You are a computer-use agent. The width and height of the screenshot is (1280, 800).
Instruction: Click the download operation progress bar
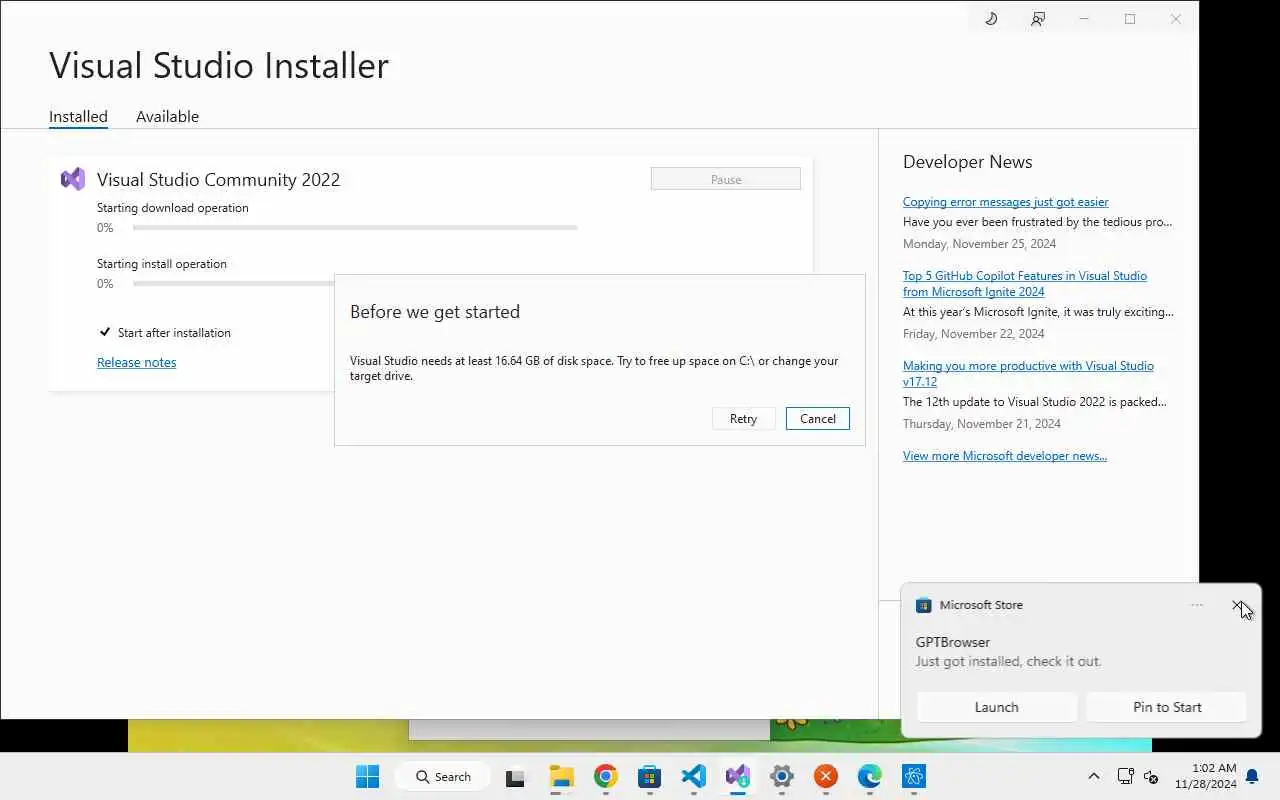pyautogui.click(x=355, y=228)
